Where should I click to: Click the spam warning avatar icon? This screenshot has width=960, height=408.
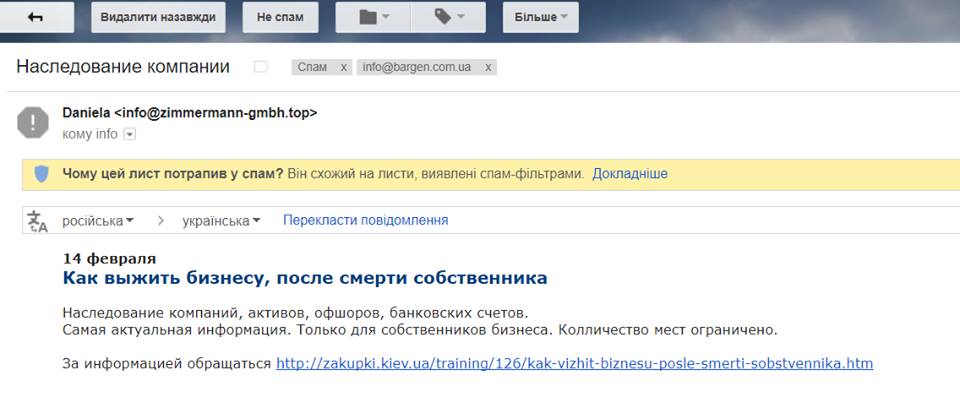(x=33, y=122)
